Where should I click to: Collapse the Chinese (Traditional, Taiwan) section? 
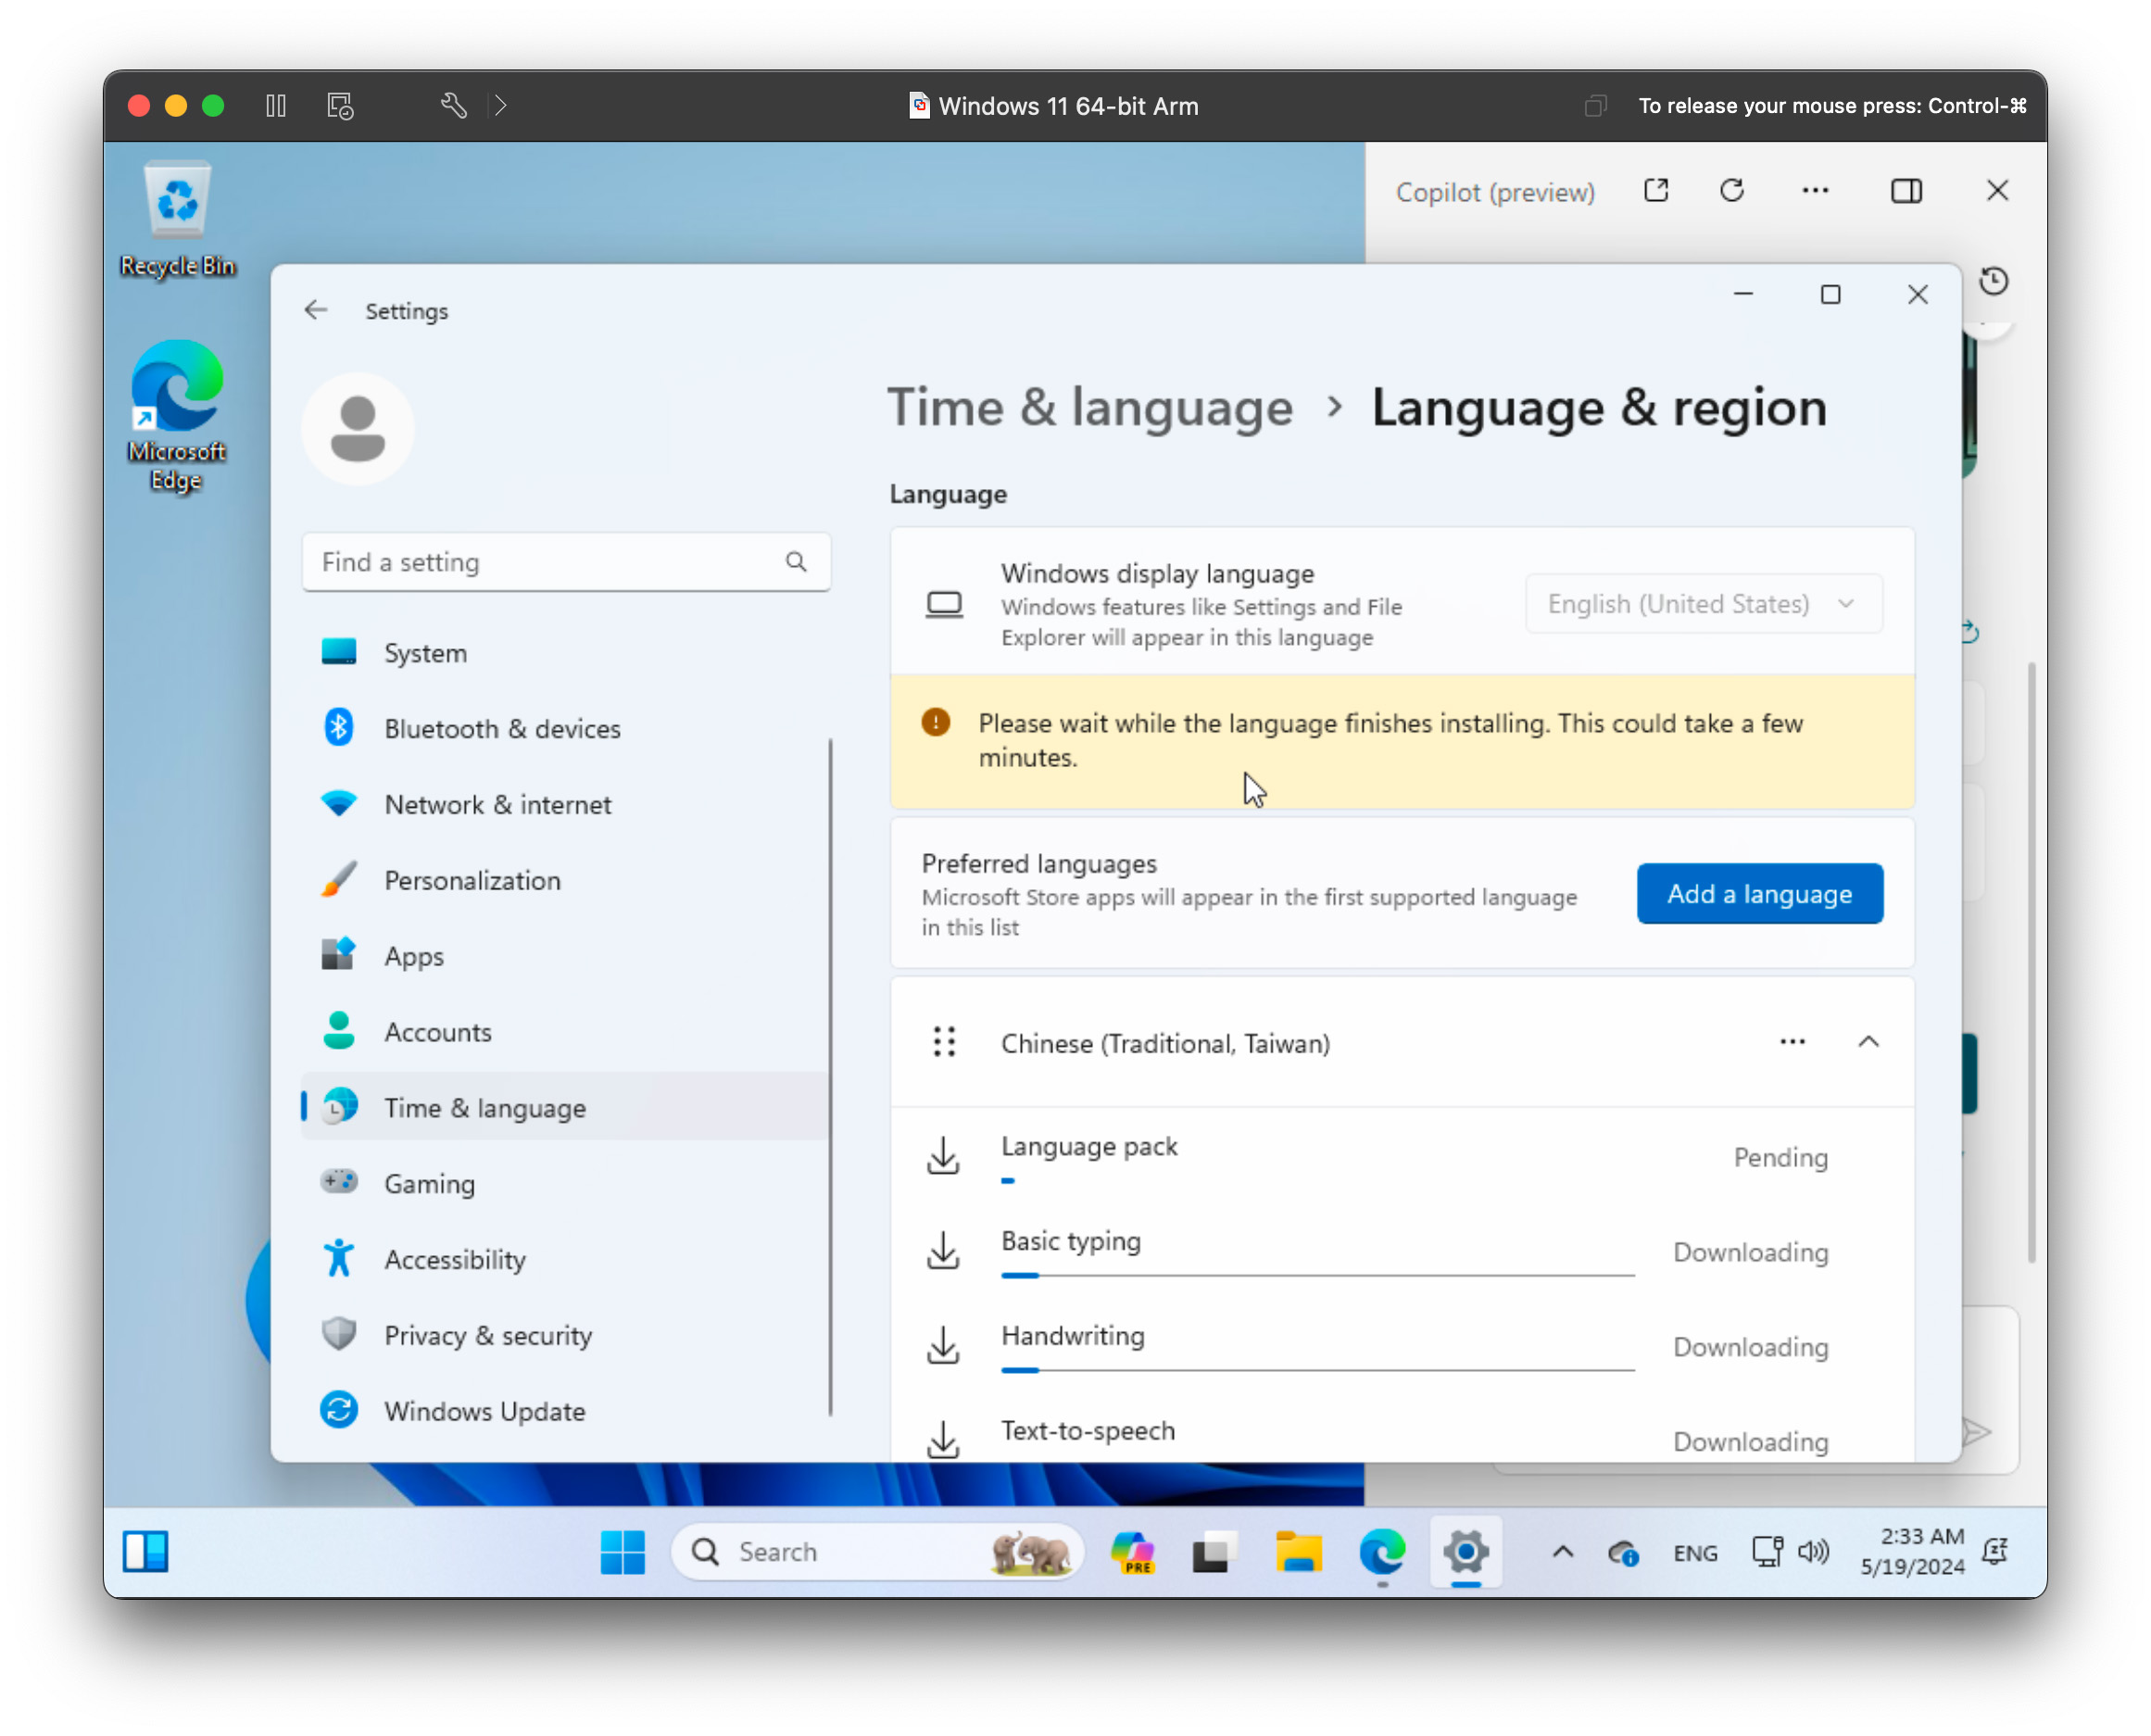click(1868, 1043)
